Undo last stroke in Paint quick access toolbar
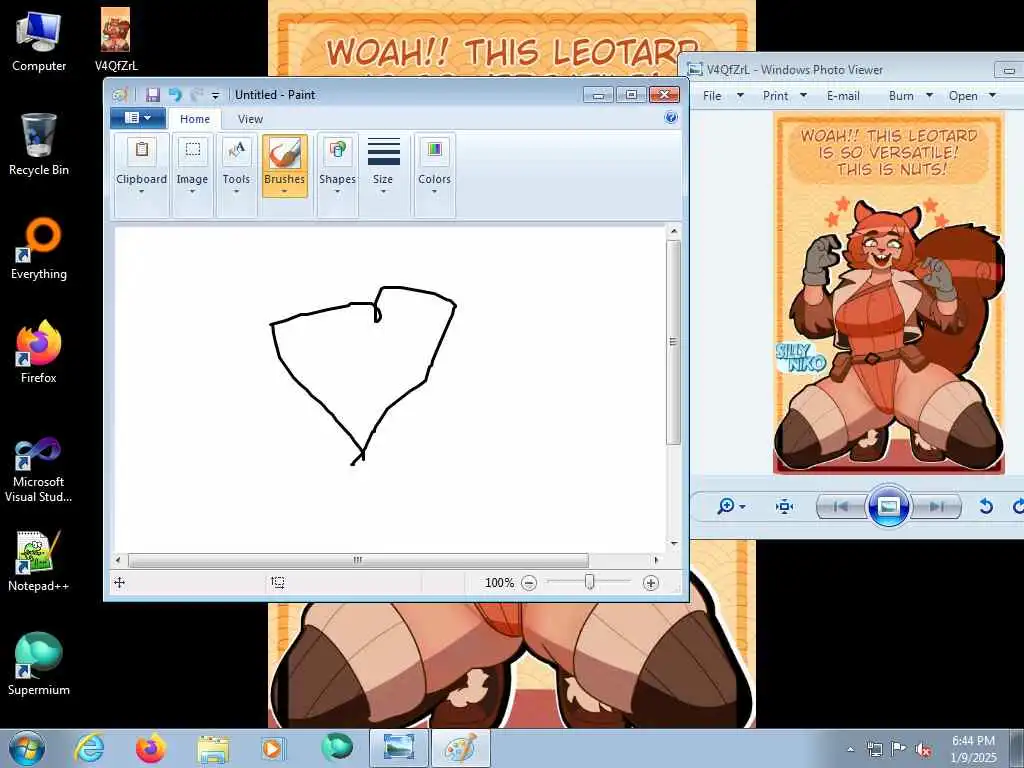The width and height of the screenshot is (1024, 768). (x=175, y=95)
